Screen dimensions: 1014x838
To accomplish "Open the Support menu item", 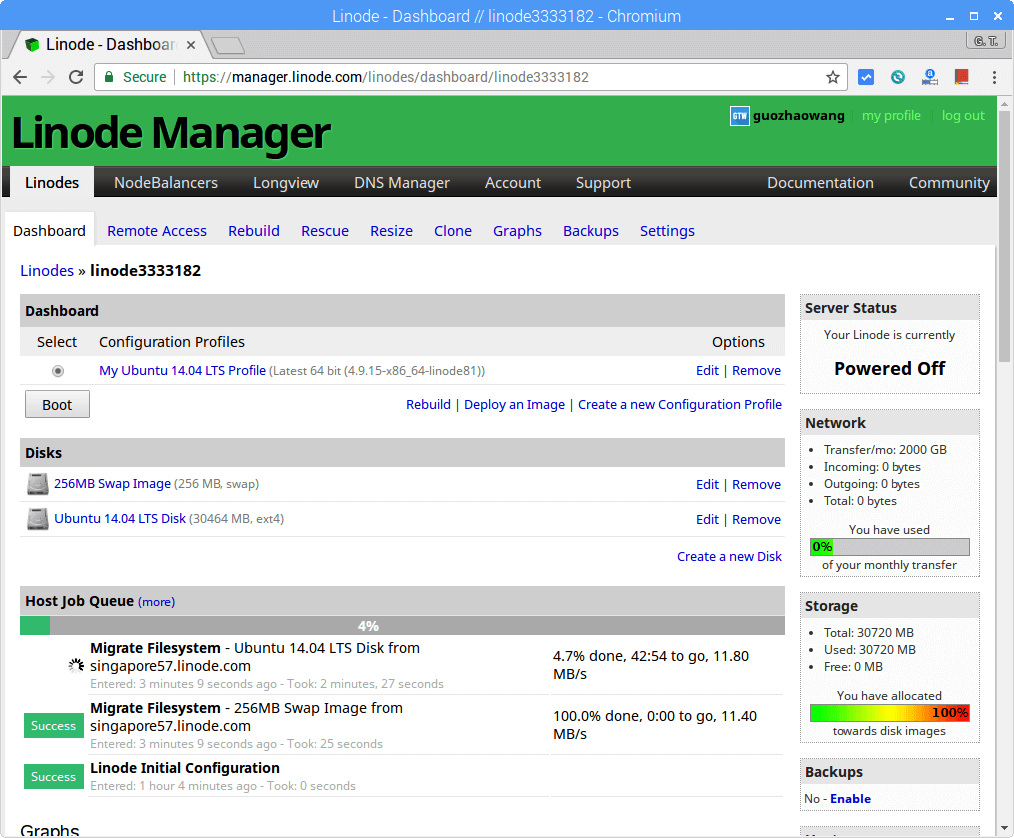I will tap(603, 182).
